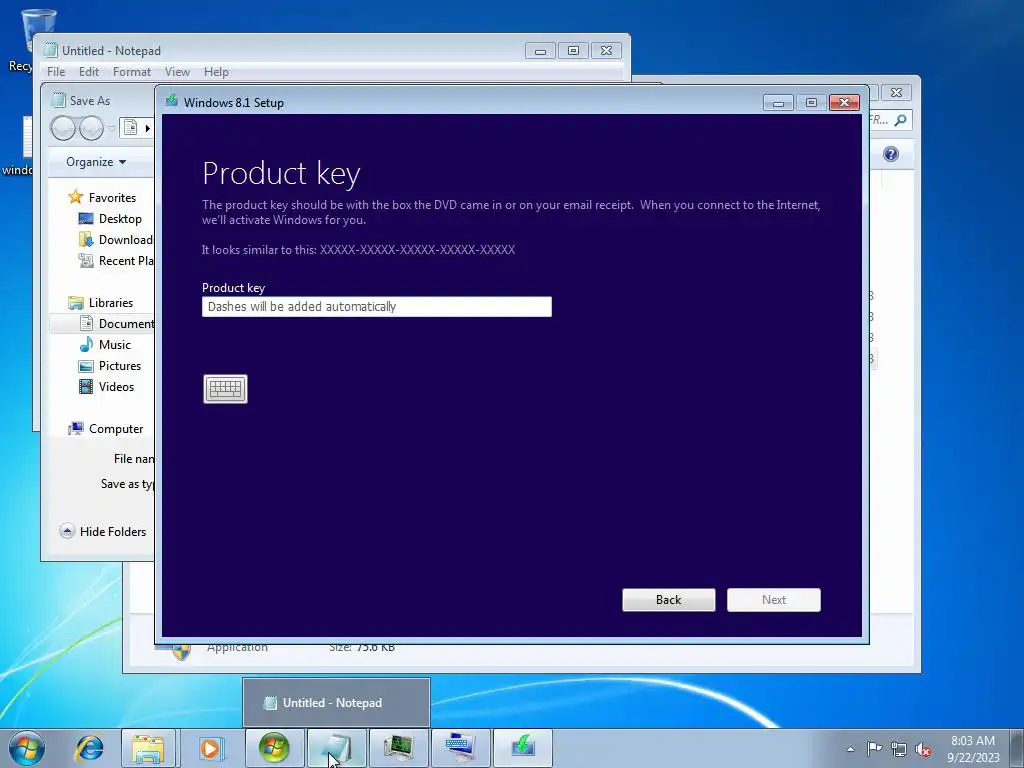This screenshot has height=768, width=1024.
Task: Click the Untitled - Notepad taskbar preview
Action: click(x=336, y=703)
